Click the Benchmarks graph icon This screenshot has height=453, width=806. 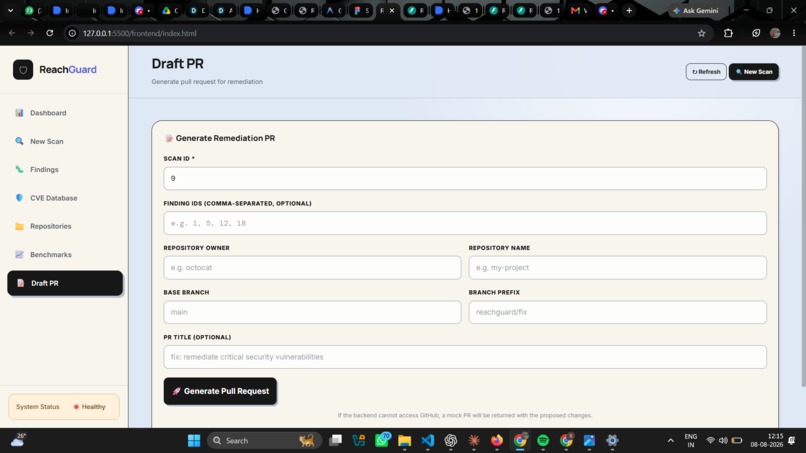pyautogui.click(x=20, y=255)
